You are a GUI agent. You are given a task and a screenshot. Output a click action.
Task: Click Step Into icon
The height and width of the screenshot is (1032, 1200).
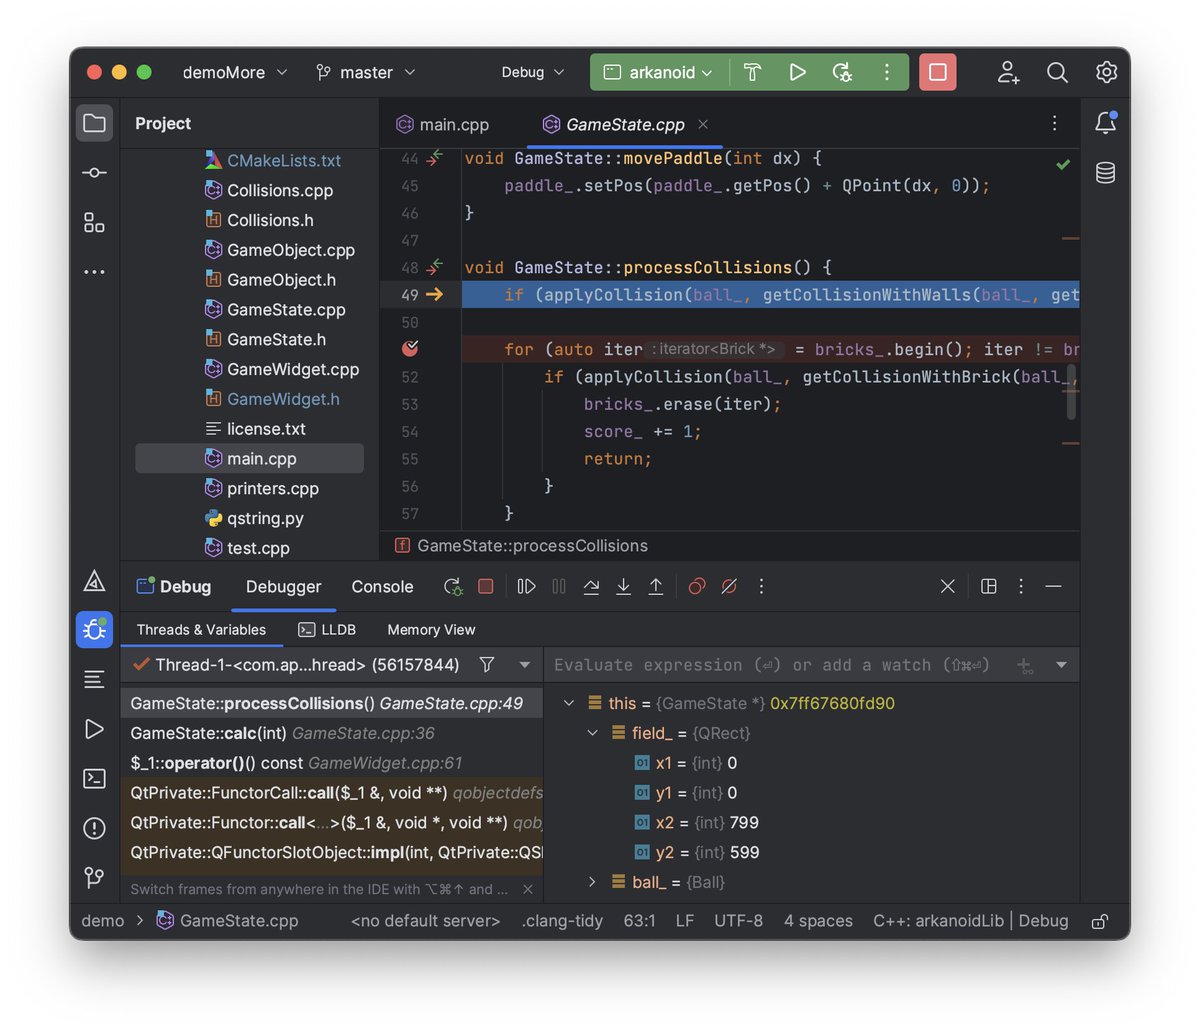tap(623, 587)
